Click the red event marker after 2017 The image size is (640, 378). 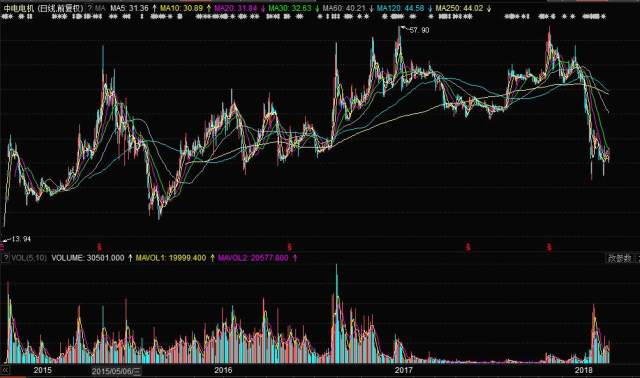[x=468, y=247]
